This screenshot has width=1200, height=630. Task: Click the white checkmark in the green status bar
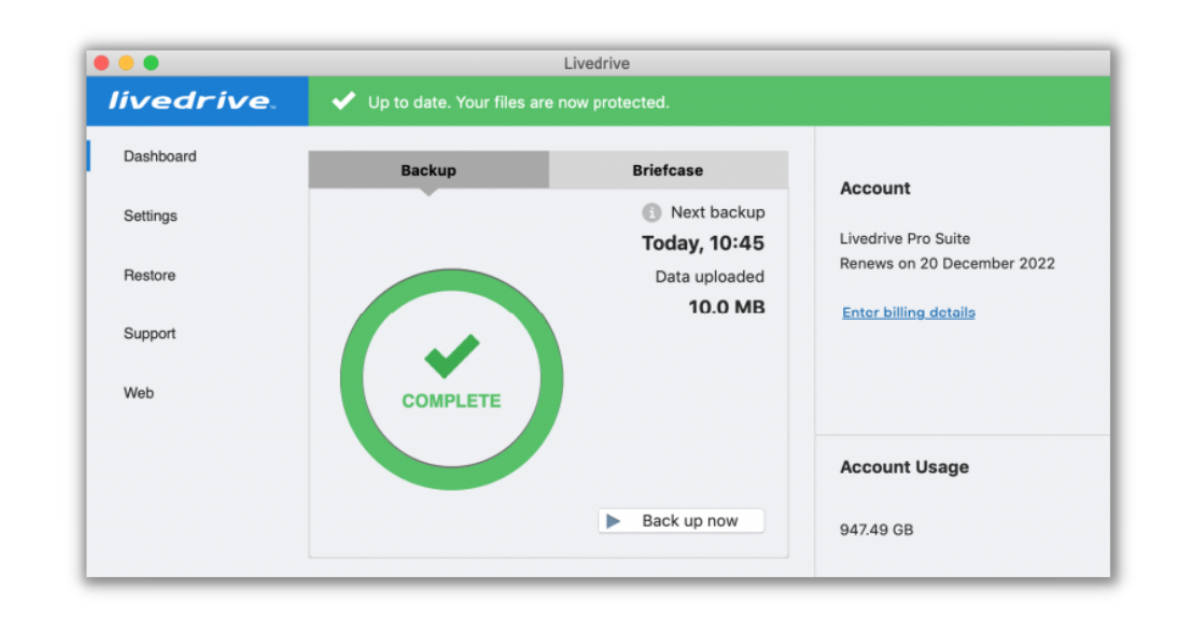tap(344, 101)
